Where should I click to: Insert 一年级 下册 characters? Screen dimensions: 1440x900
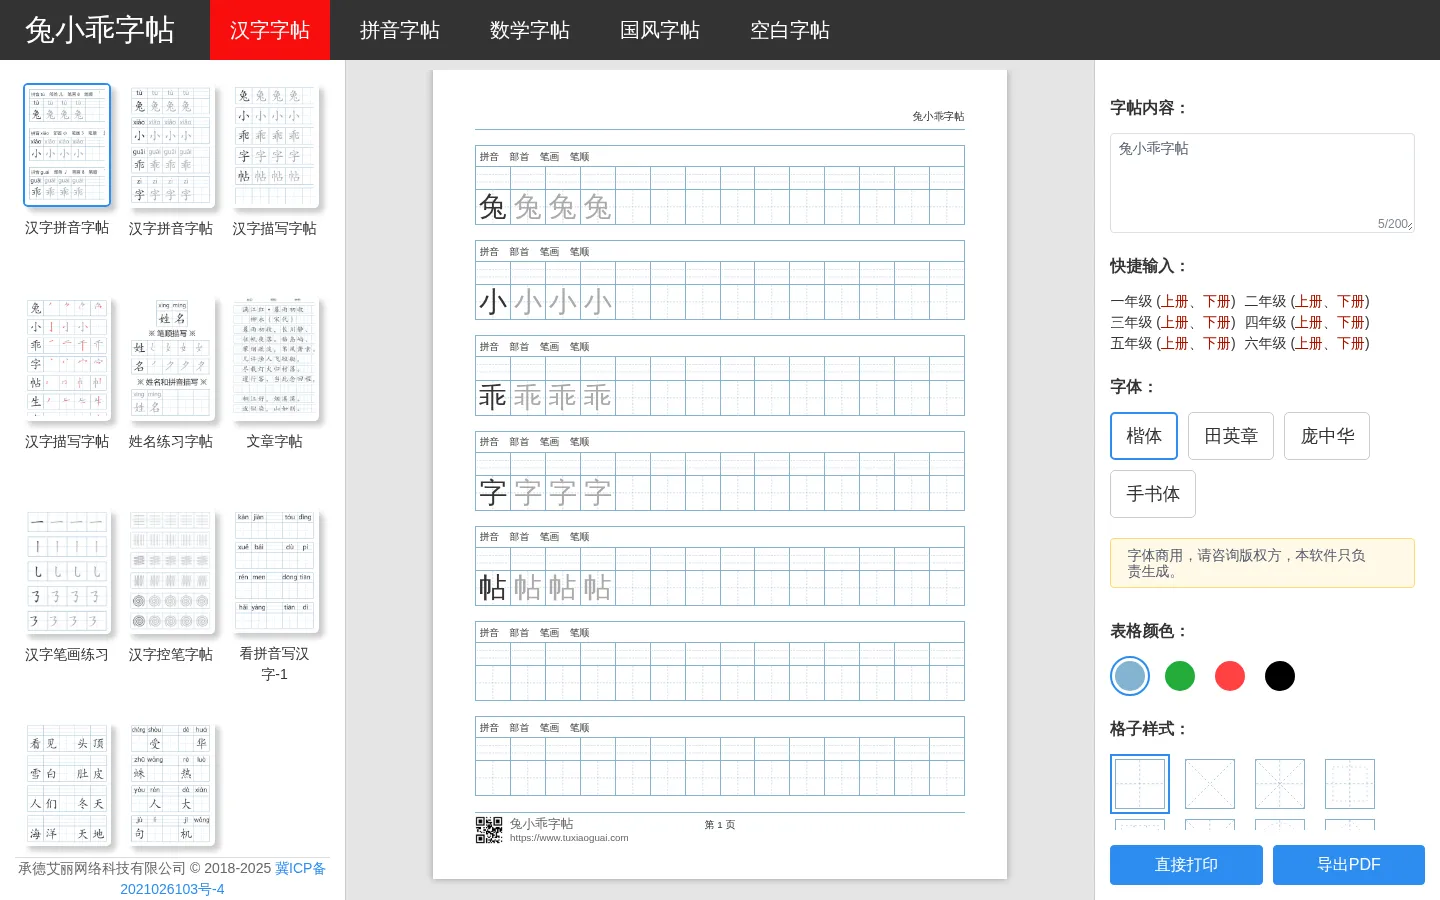click(1217, 301)
